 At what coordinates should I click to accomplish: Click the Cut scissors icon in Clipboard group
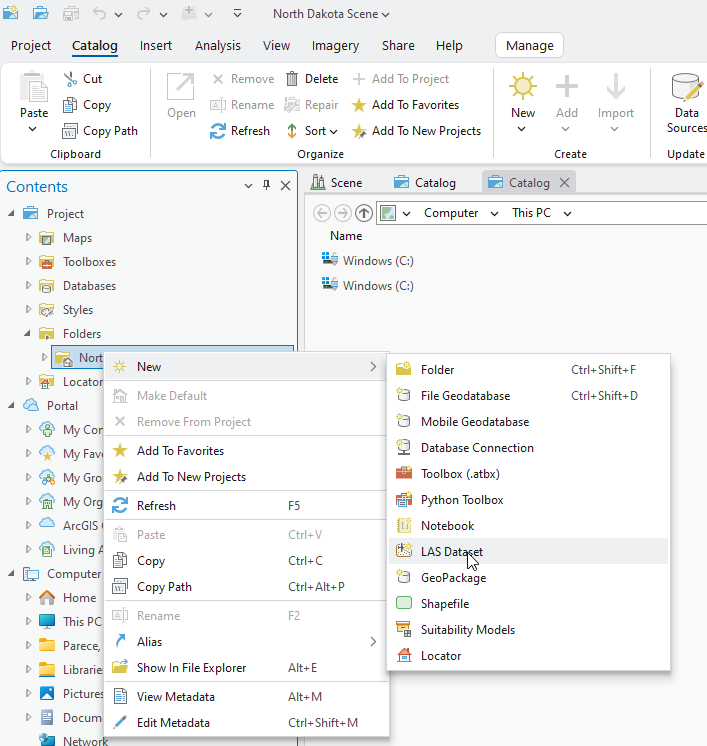(70, 79)
